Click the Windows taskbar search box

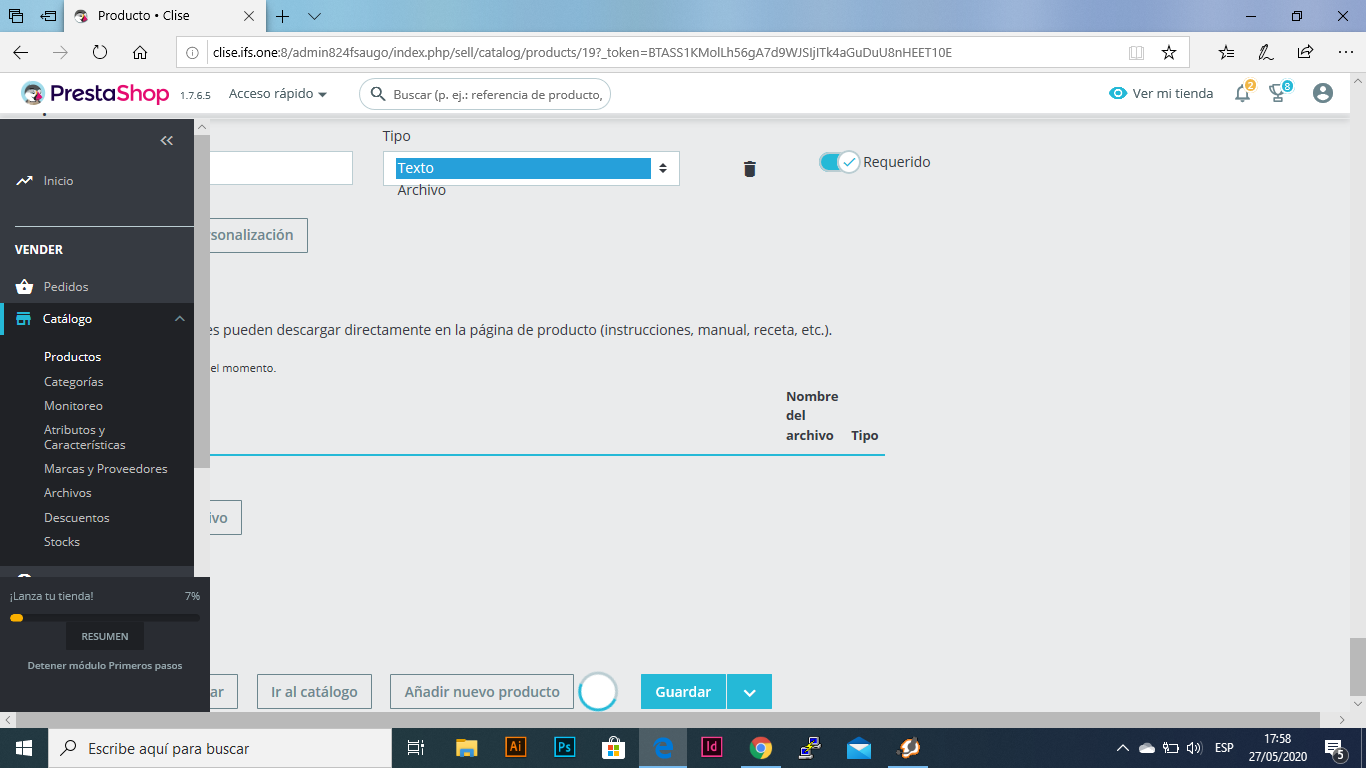[220, 748]
